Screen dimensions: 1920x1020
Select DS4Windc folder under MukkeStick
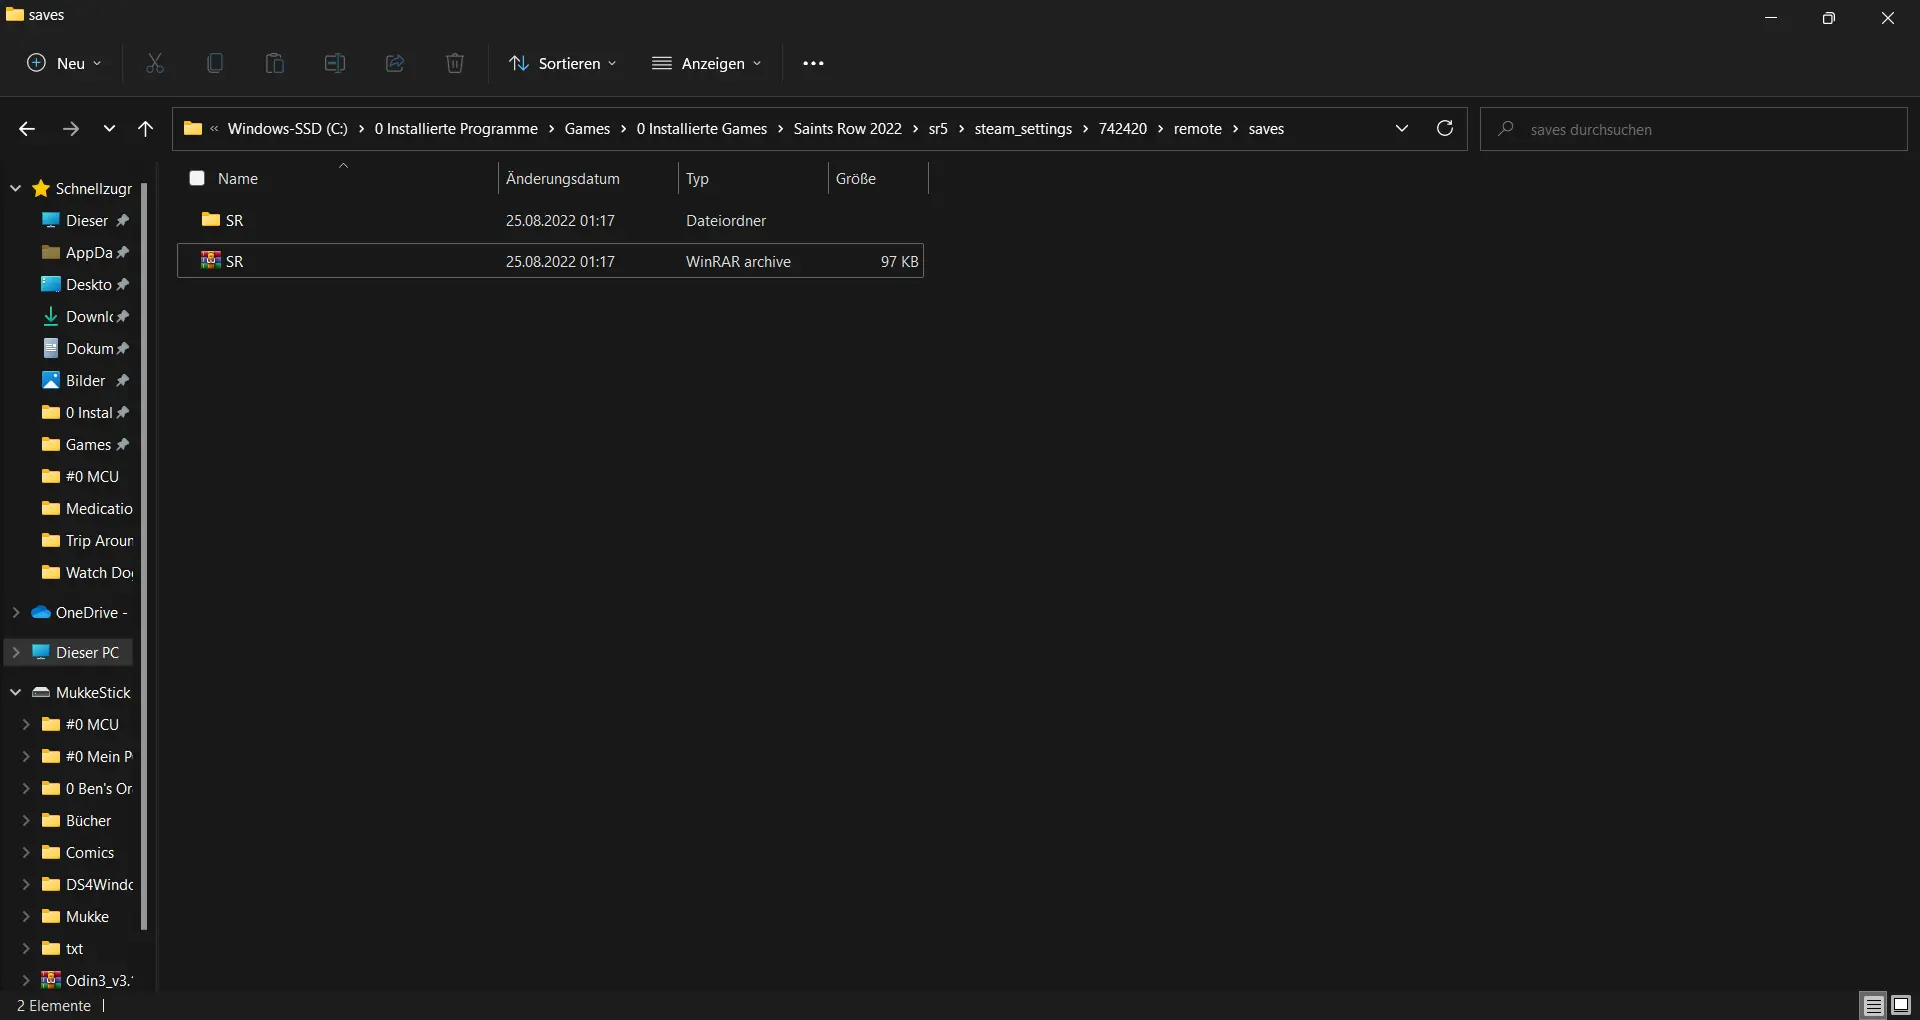(86, 884)
